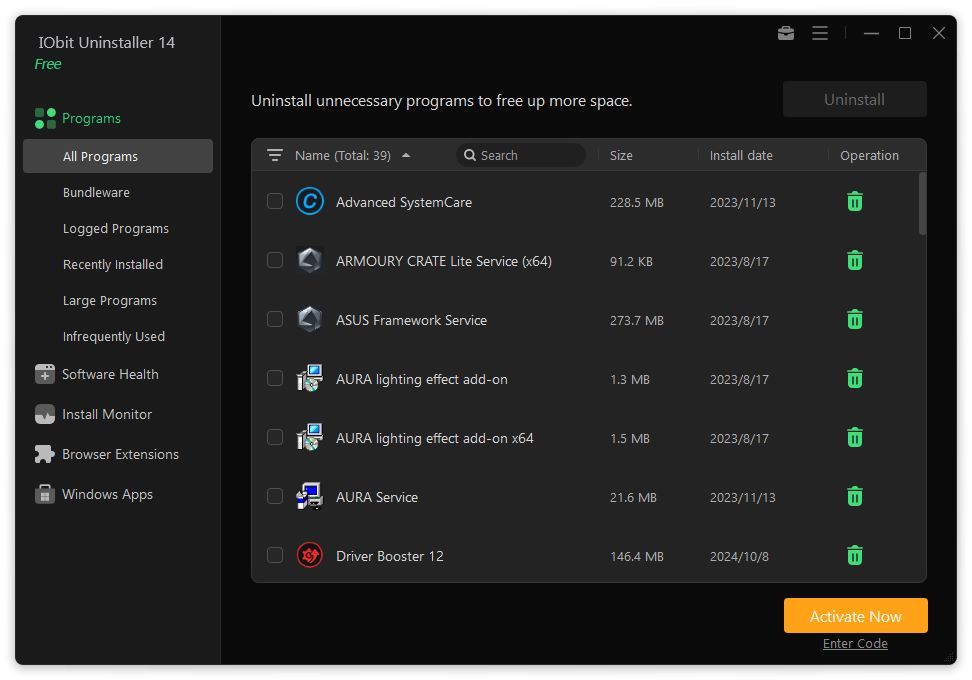The height and width of the screenshot is (680, 972).
Task: Delete ASUS Framework Service via trash icon
Action: tap(854, 320)
